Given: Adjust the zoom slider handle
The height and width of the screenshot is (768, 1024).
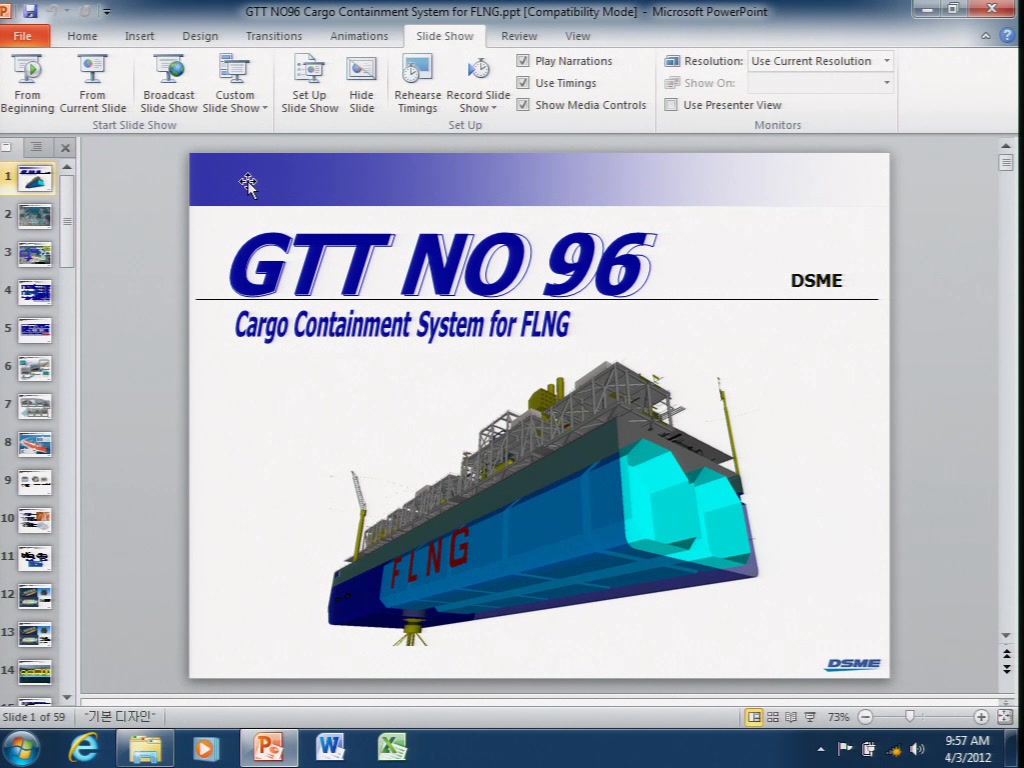Looking at the screenshot, I should (909, 717).
